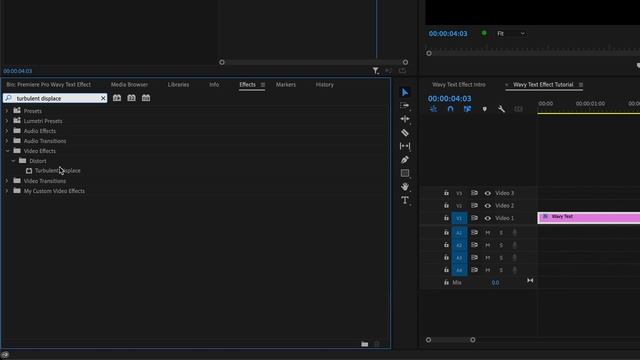Select the Razor tool
Viewport: 640px width, 360px height.
[404, 133]
